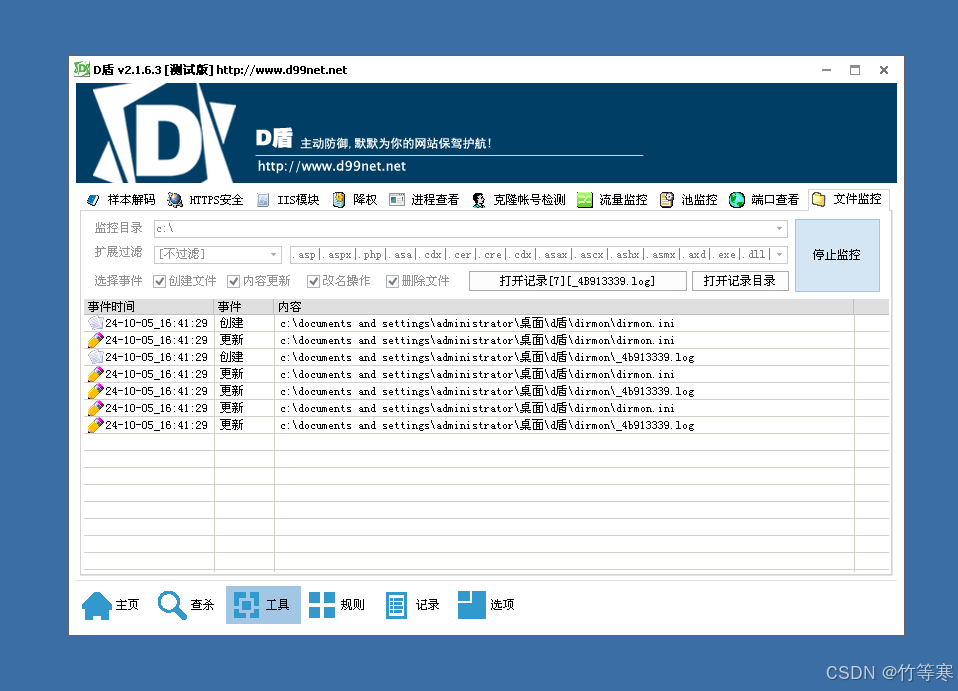Open the 端口查看 globe icon

(737, 200)
